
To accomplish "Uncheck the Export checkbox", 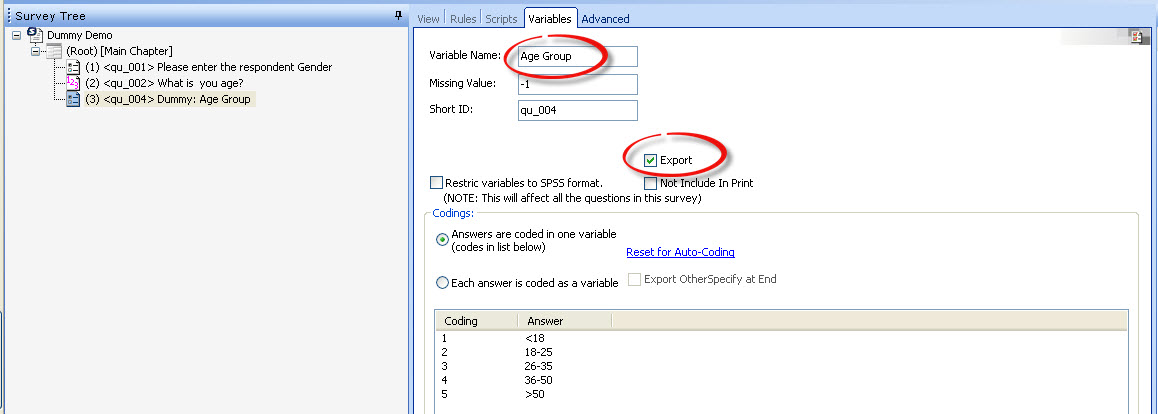I will 650,159.
